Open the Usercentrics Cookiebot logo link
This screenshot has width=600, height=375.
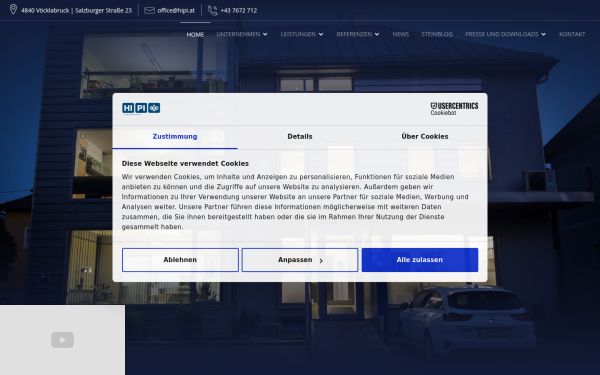tap(454, 109)
